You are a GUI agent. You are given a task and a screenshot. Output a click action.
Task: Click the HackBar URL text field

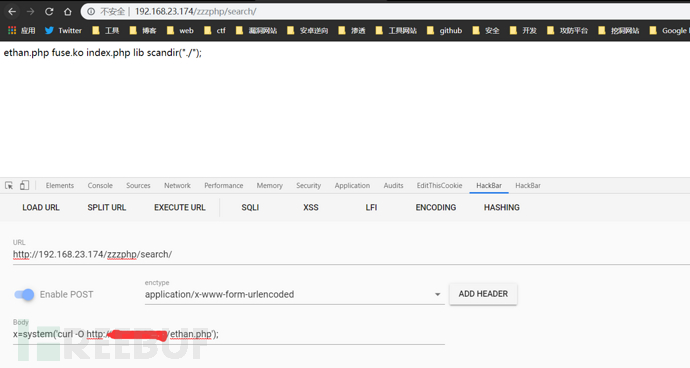click(x=351, y=254)
